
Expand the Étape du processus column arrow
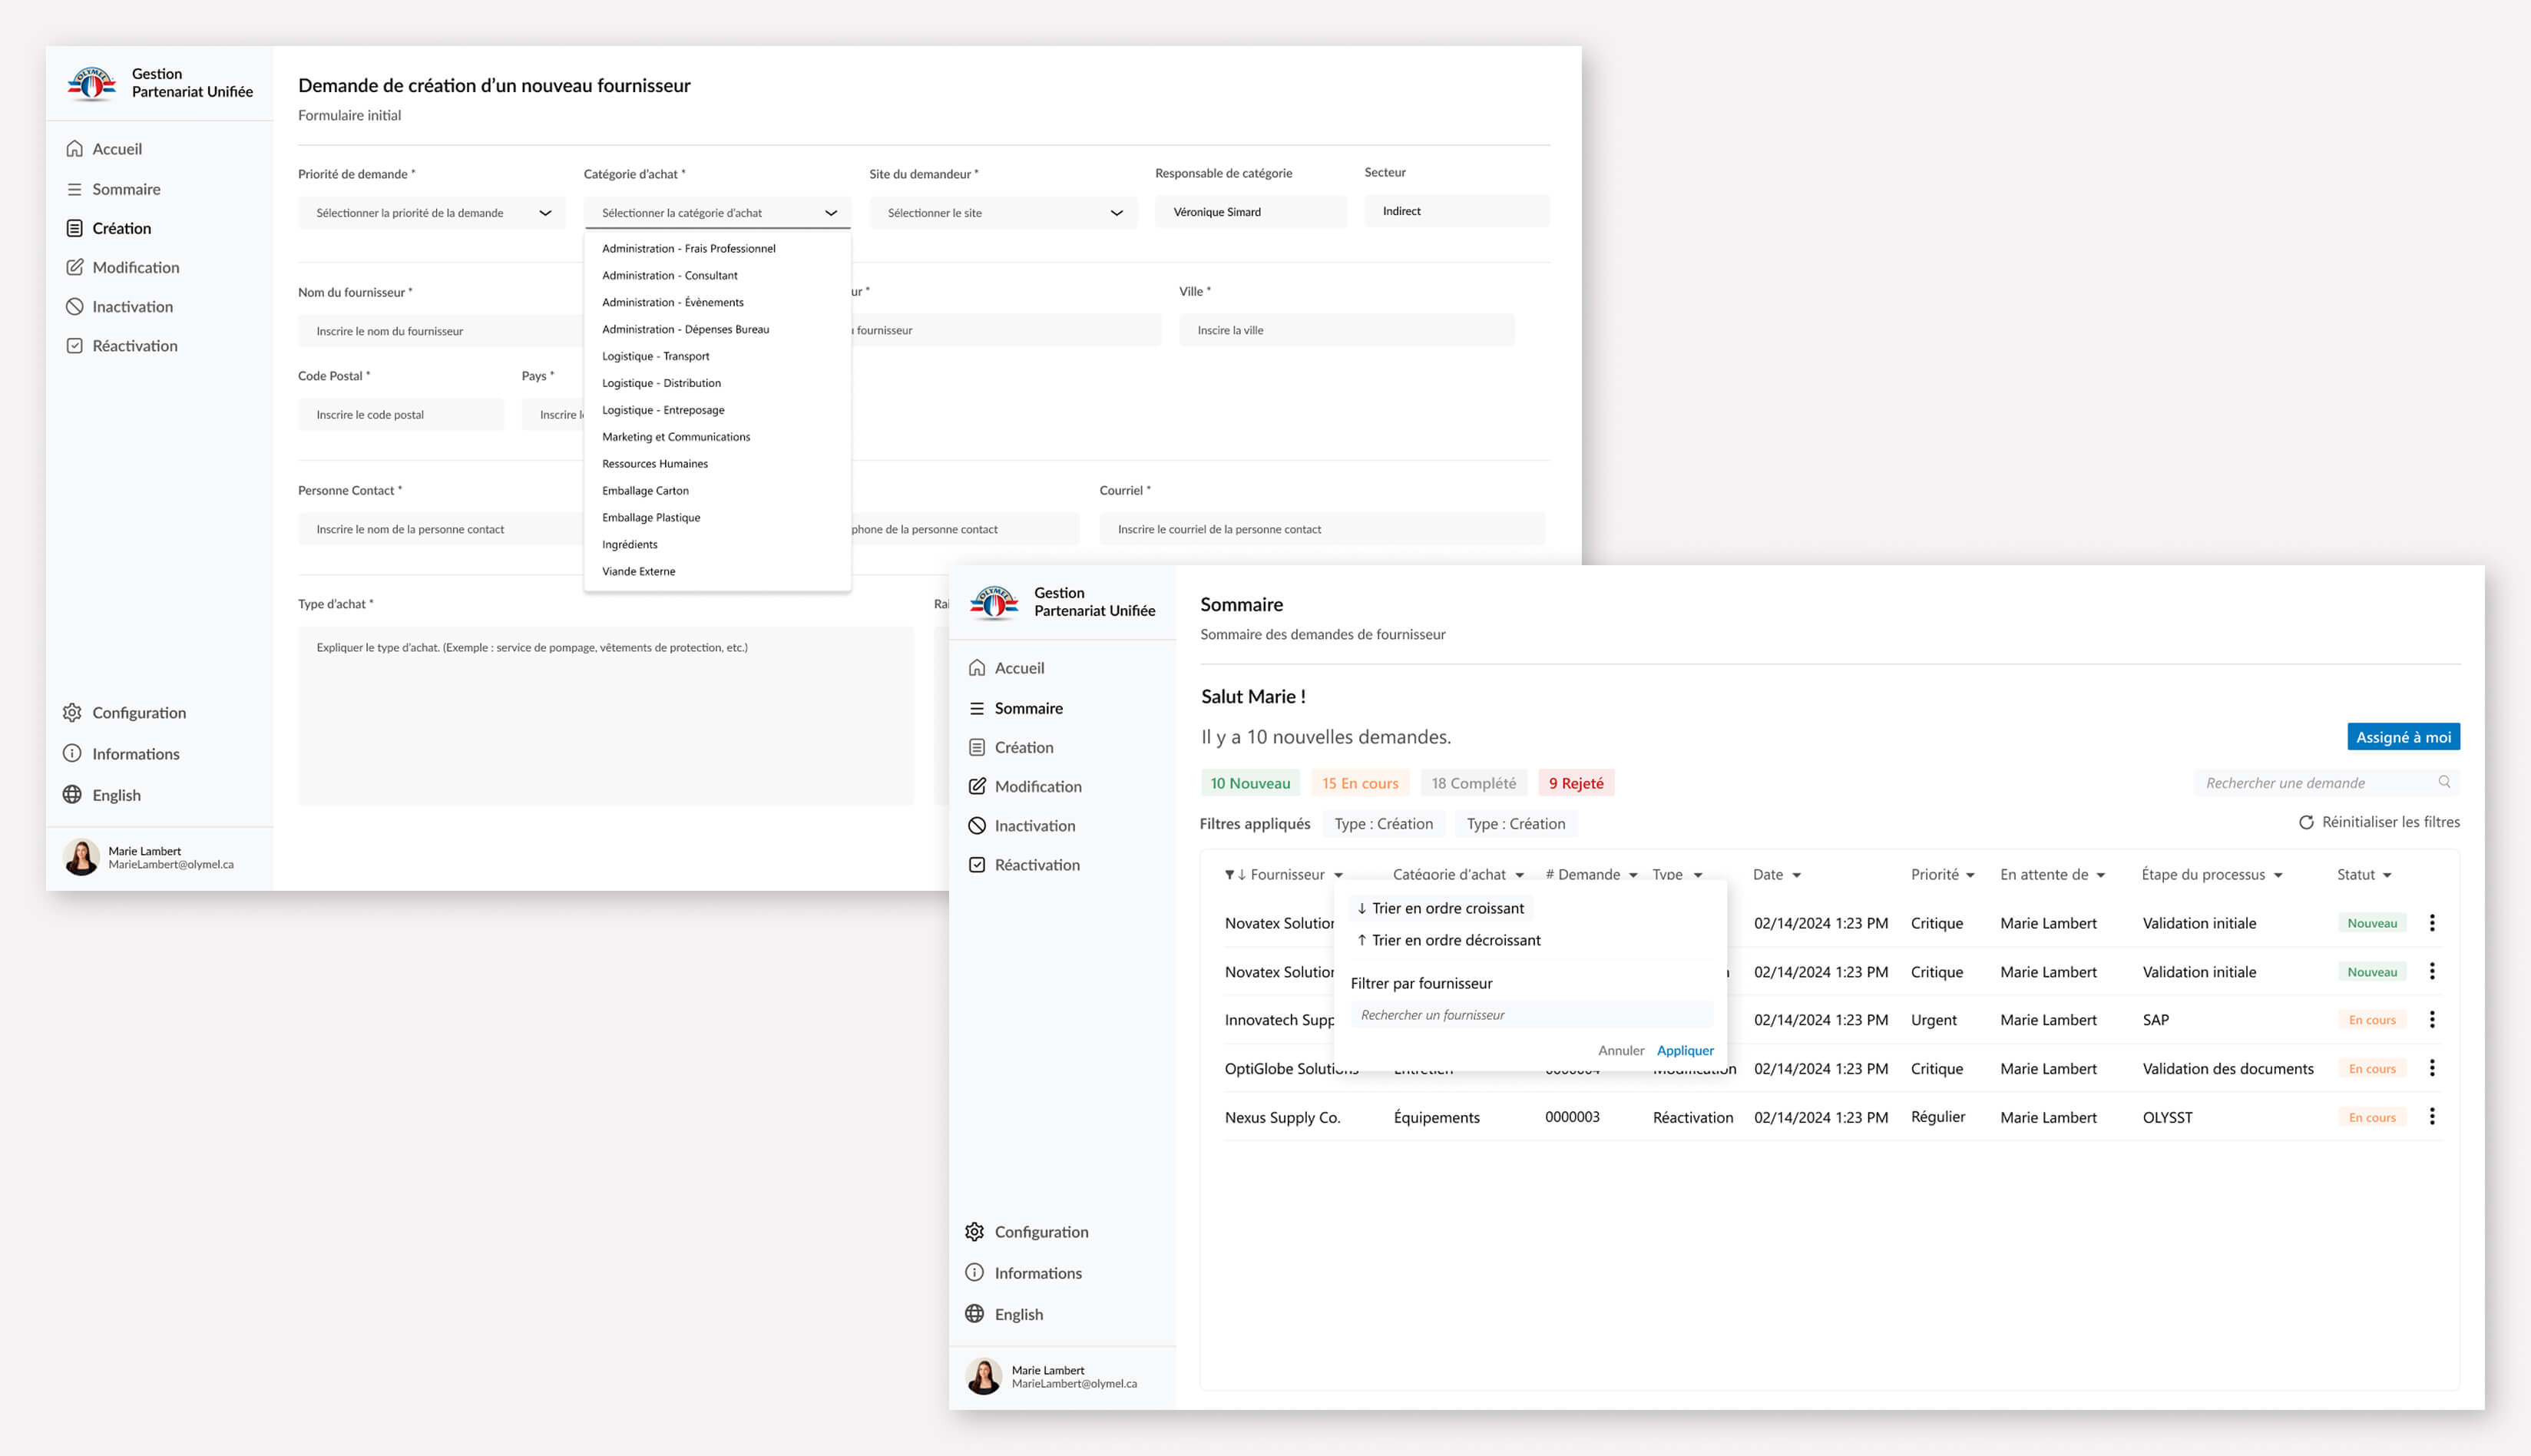tap(2278, 875)
